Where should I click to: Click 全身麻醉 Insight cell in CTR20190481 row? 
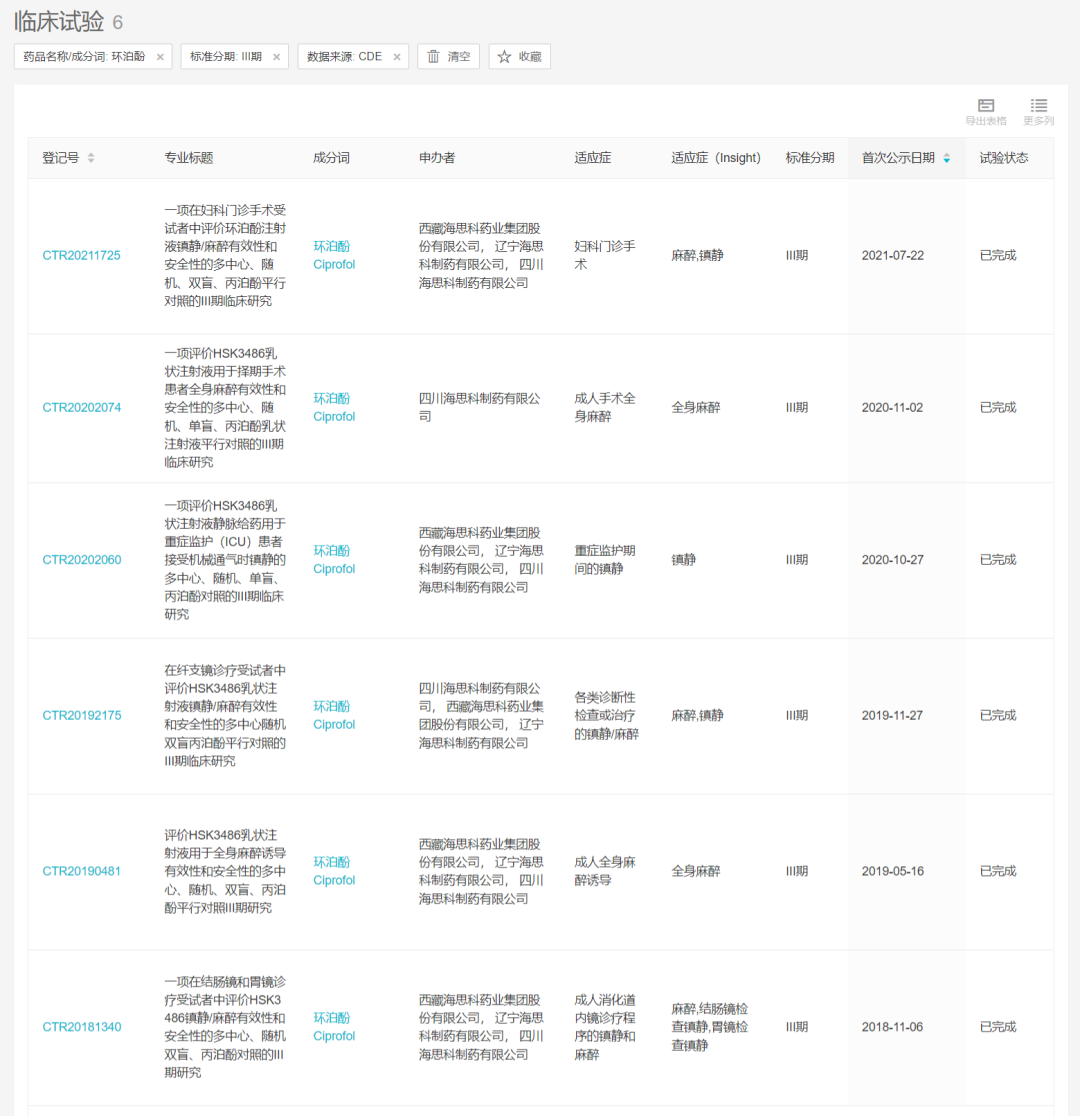point(696,871)
